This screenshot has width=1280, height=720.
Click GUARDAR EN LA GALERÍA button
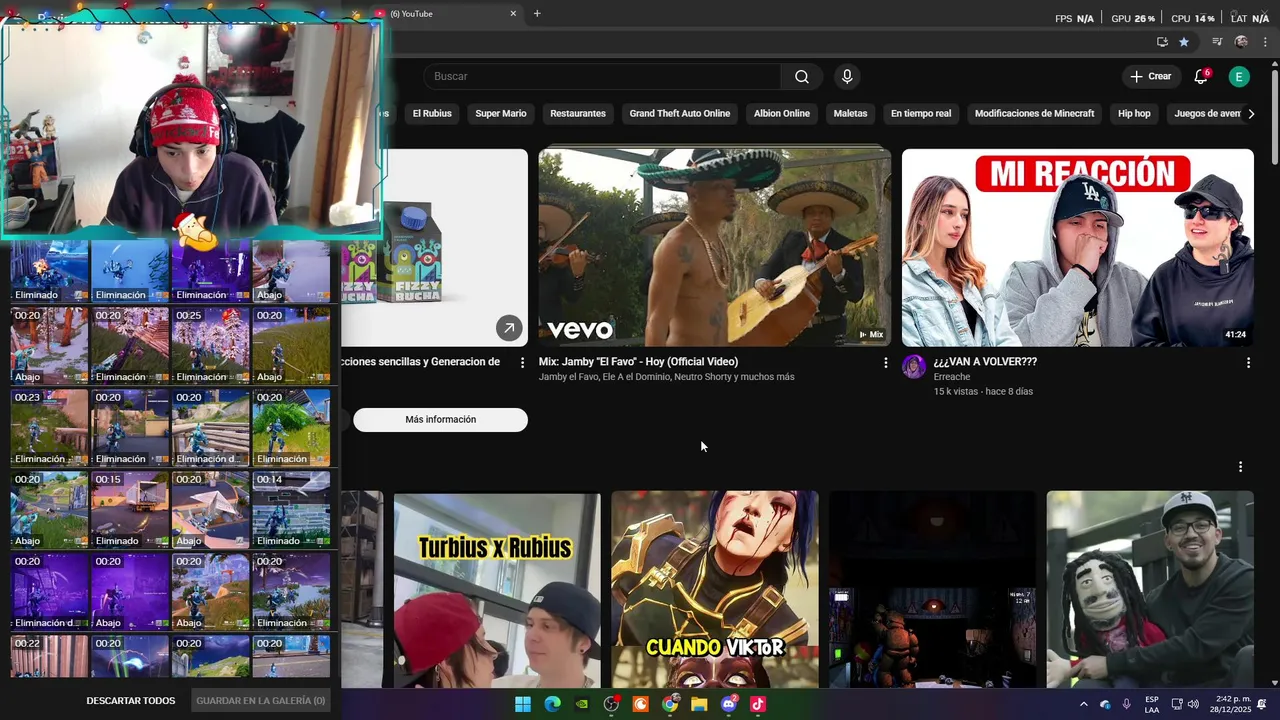[261, 701]
